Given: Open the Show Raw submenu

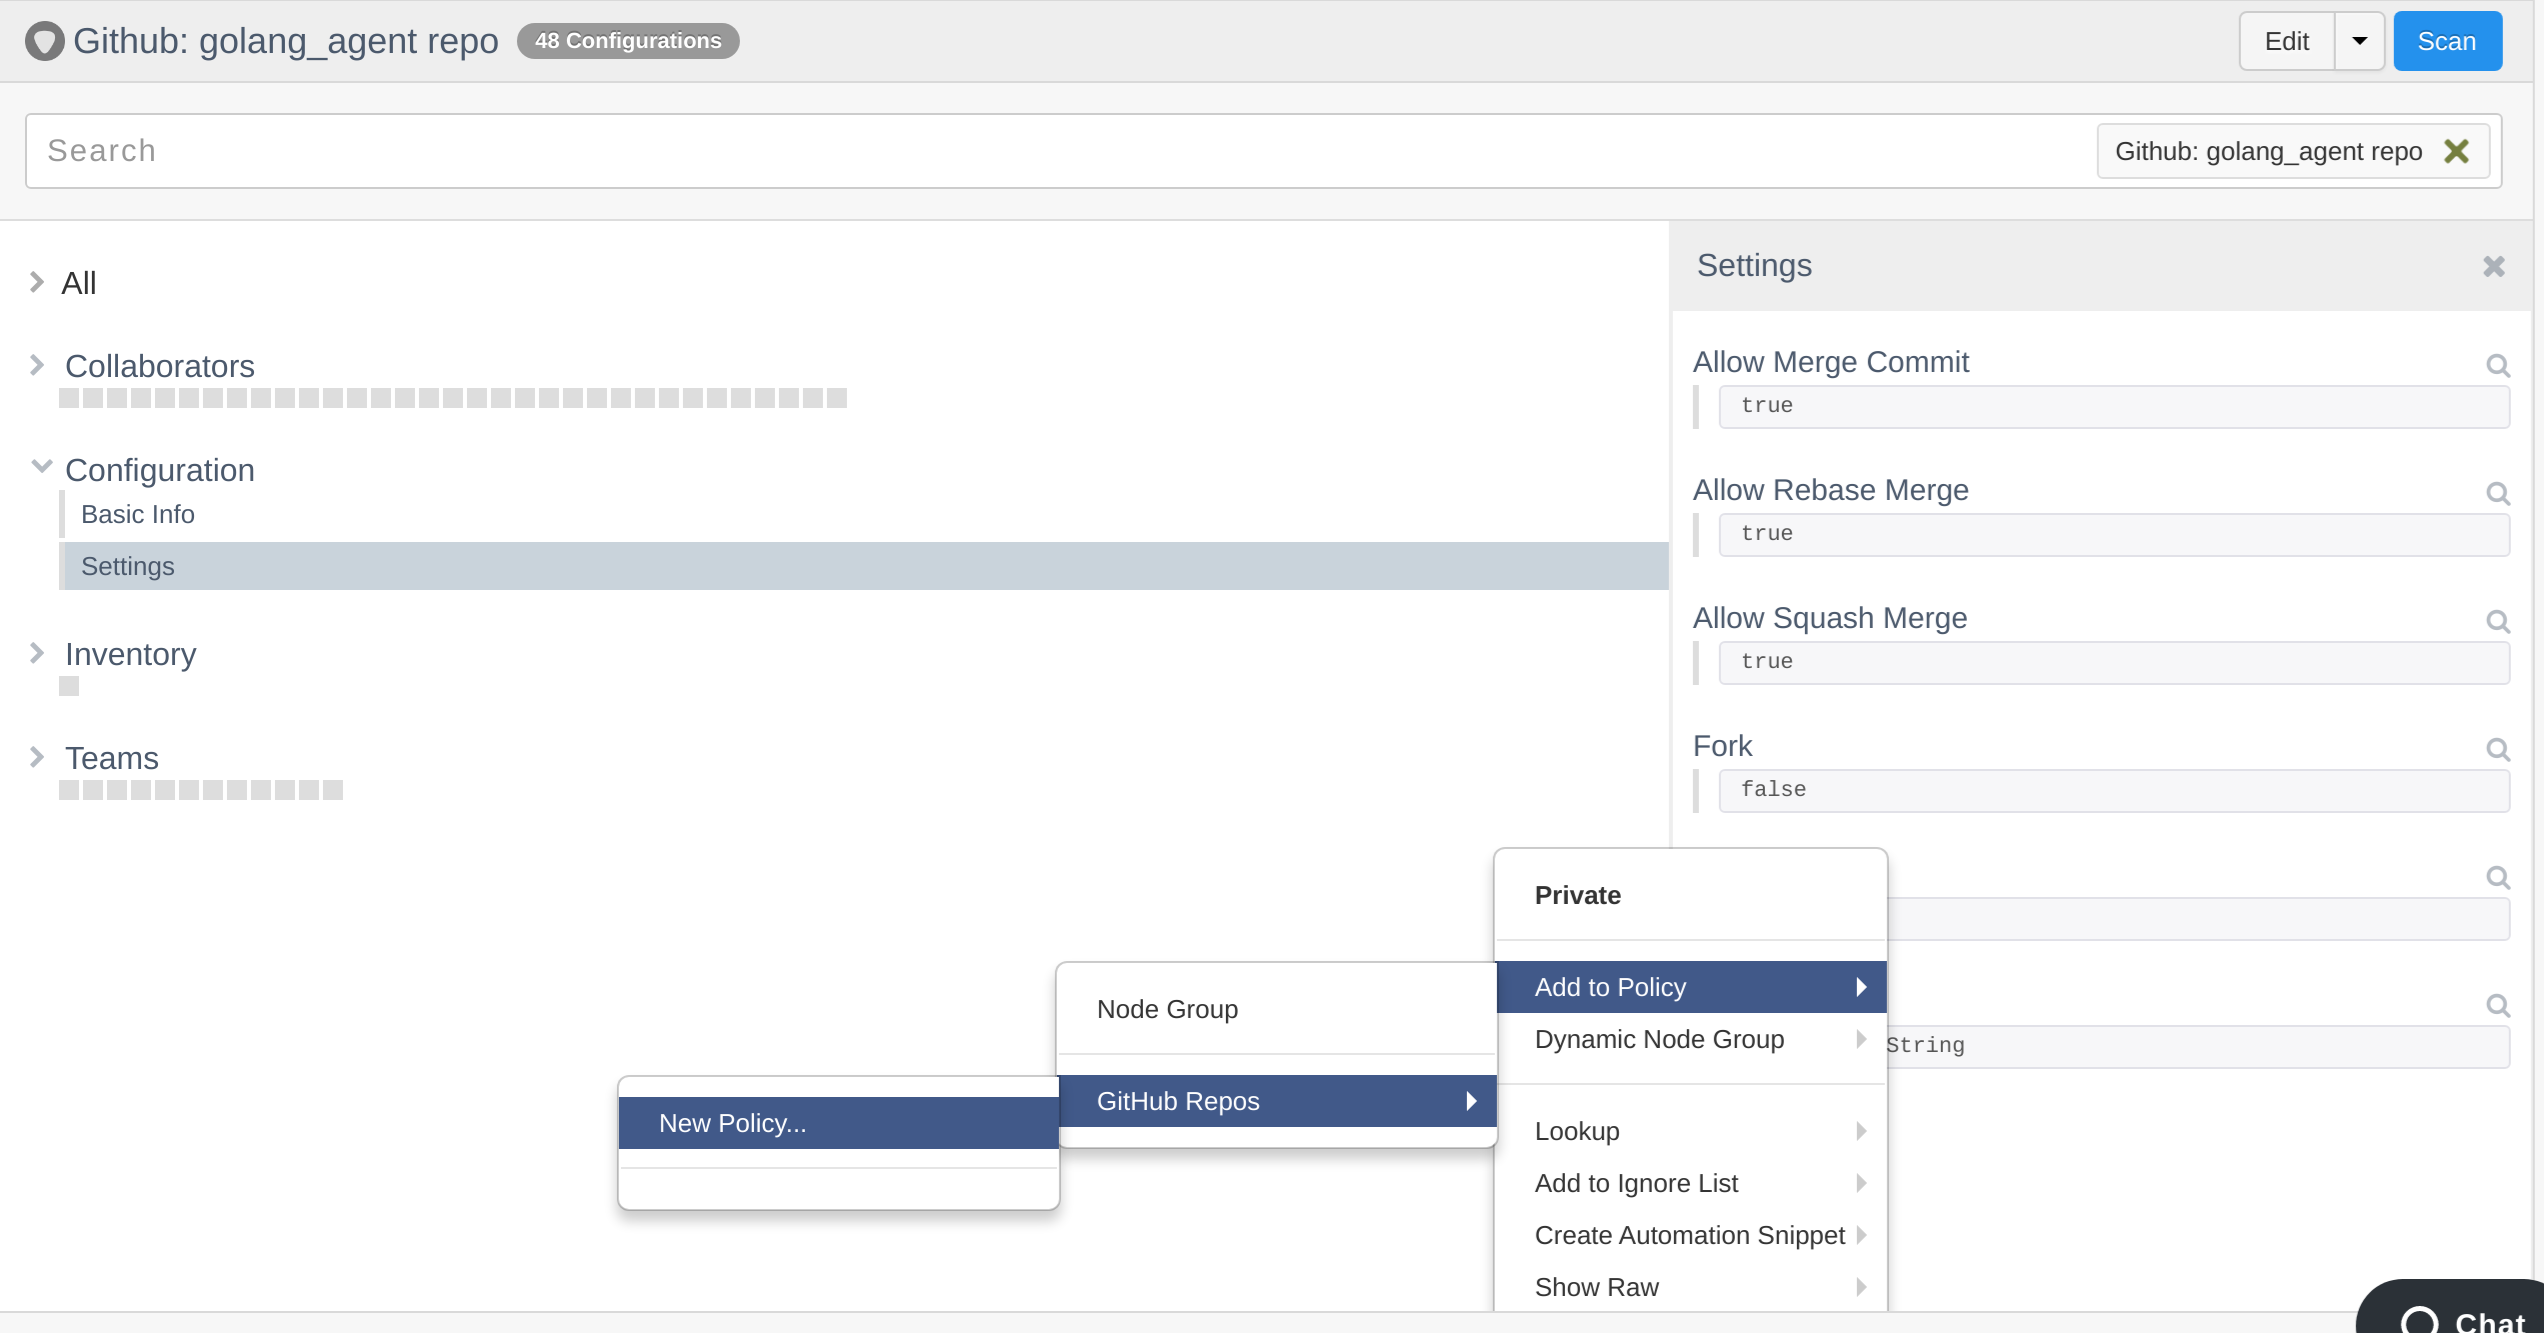Looking at the screenshot, I should (1691, 1287).
